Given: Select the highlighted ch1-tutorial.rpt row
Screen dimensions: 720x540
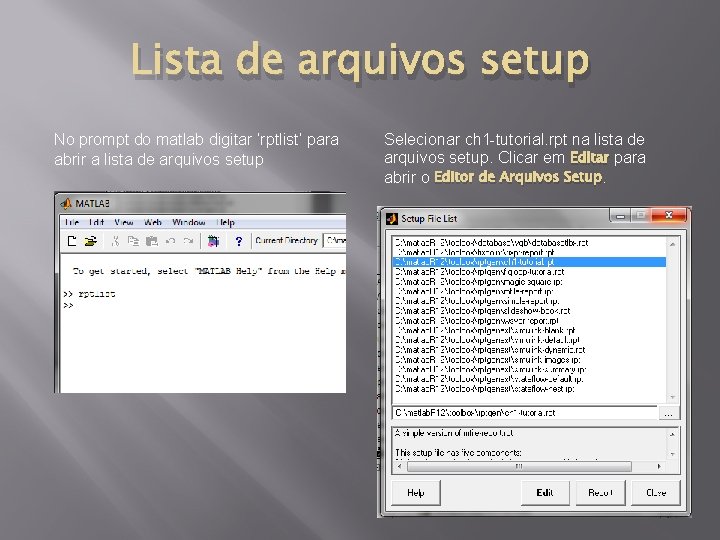Looking at the screenshot, I should coord(529,262).
